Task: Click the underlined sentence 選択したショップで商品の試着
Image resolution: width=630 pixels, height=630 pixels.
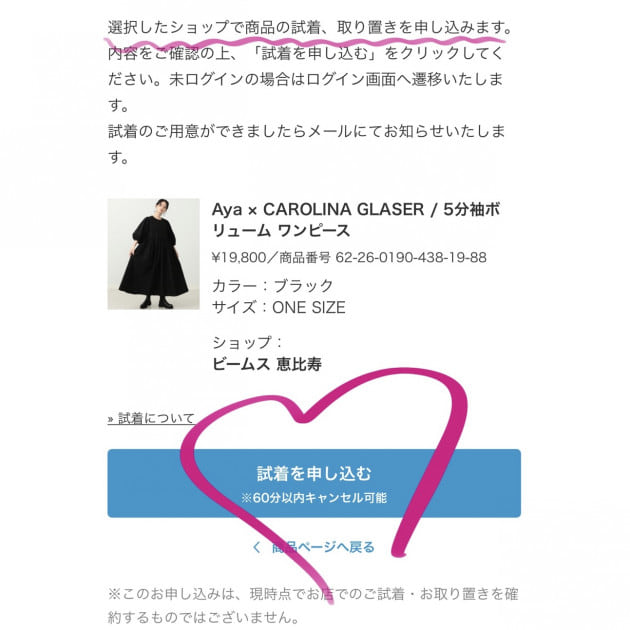Action: tap(214, 27)
